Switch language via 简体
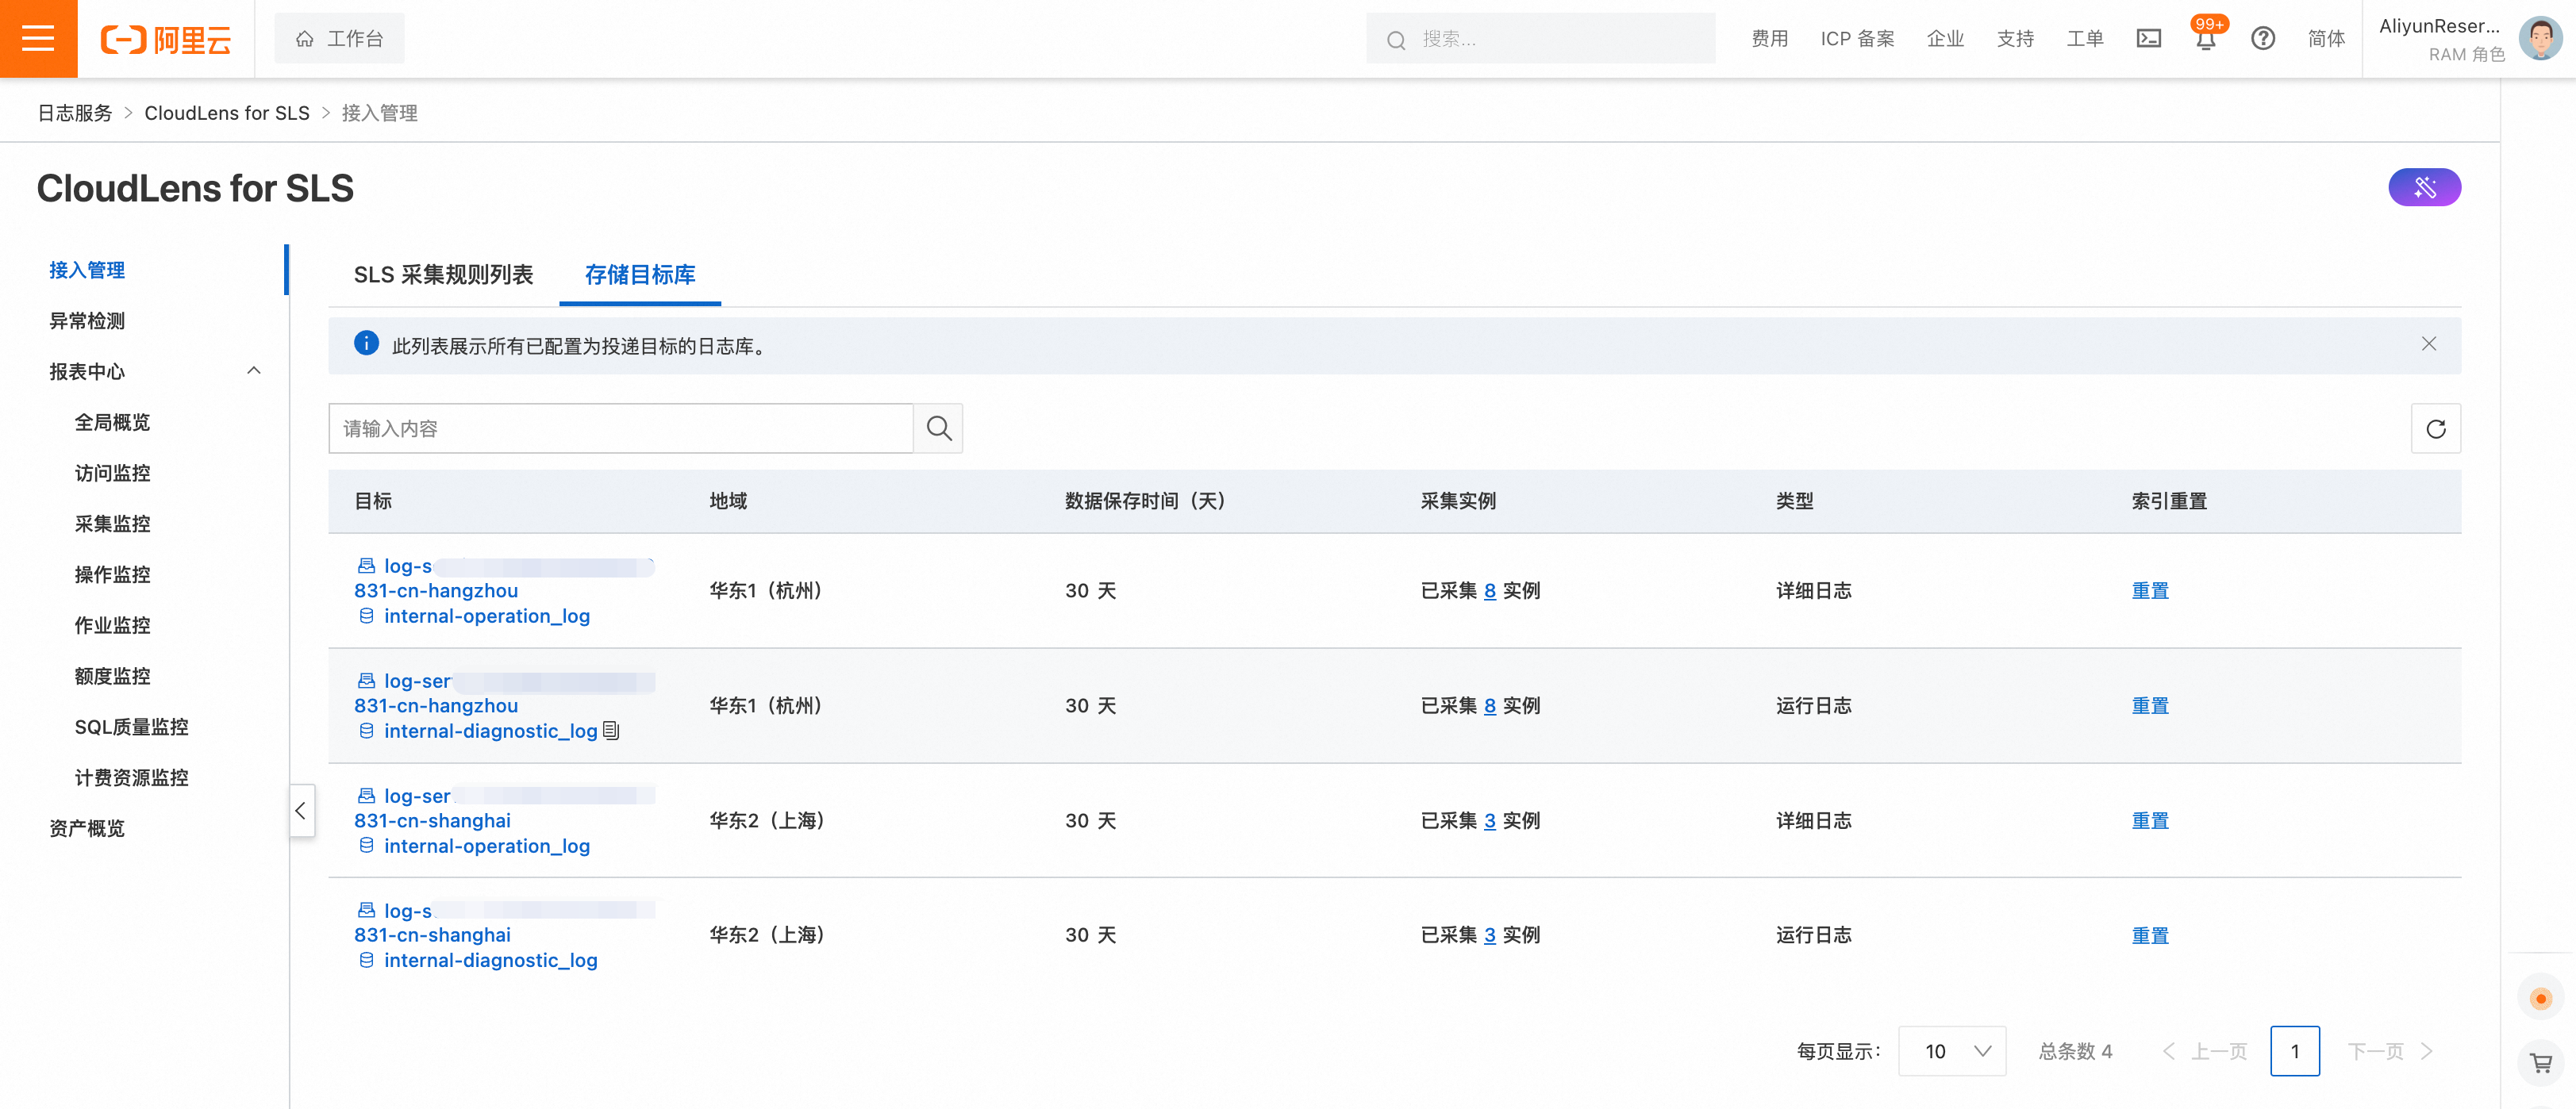This screenshot has height=1109, width=2576. pyautogui.click(x=2327, y=39)
